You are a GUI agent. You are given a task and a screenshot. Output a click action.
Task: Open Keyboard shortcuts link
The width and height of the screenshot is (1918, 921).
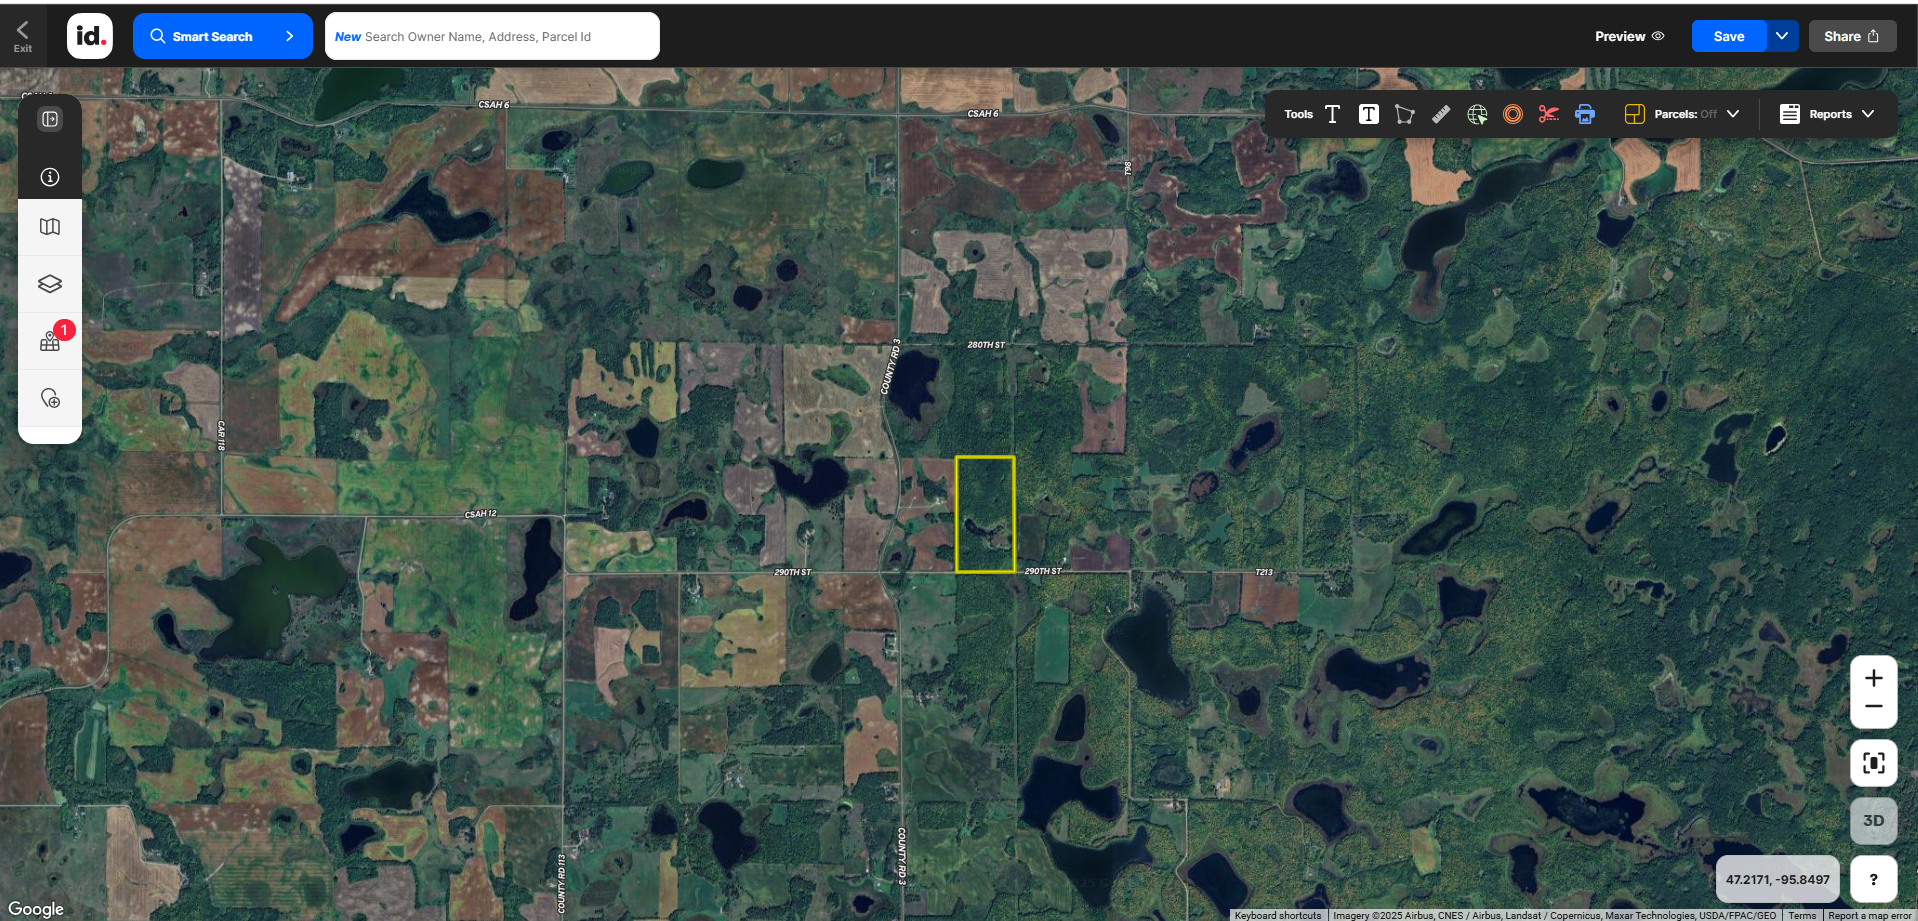(1278, 915)
